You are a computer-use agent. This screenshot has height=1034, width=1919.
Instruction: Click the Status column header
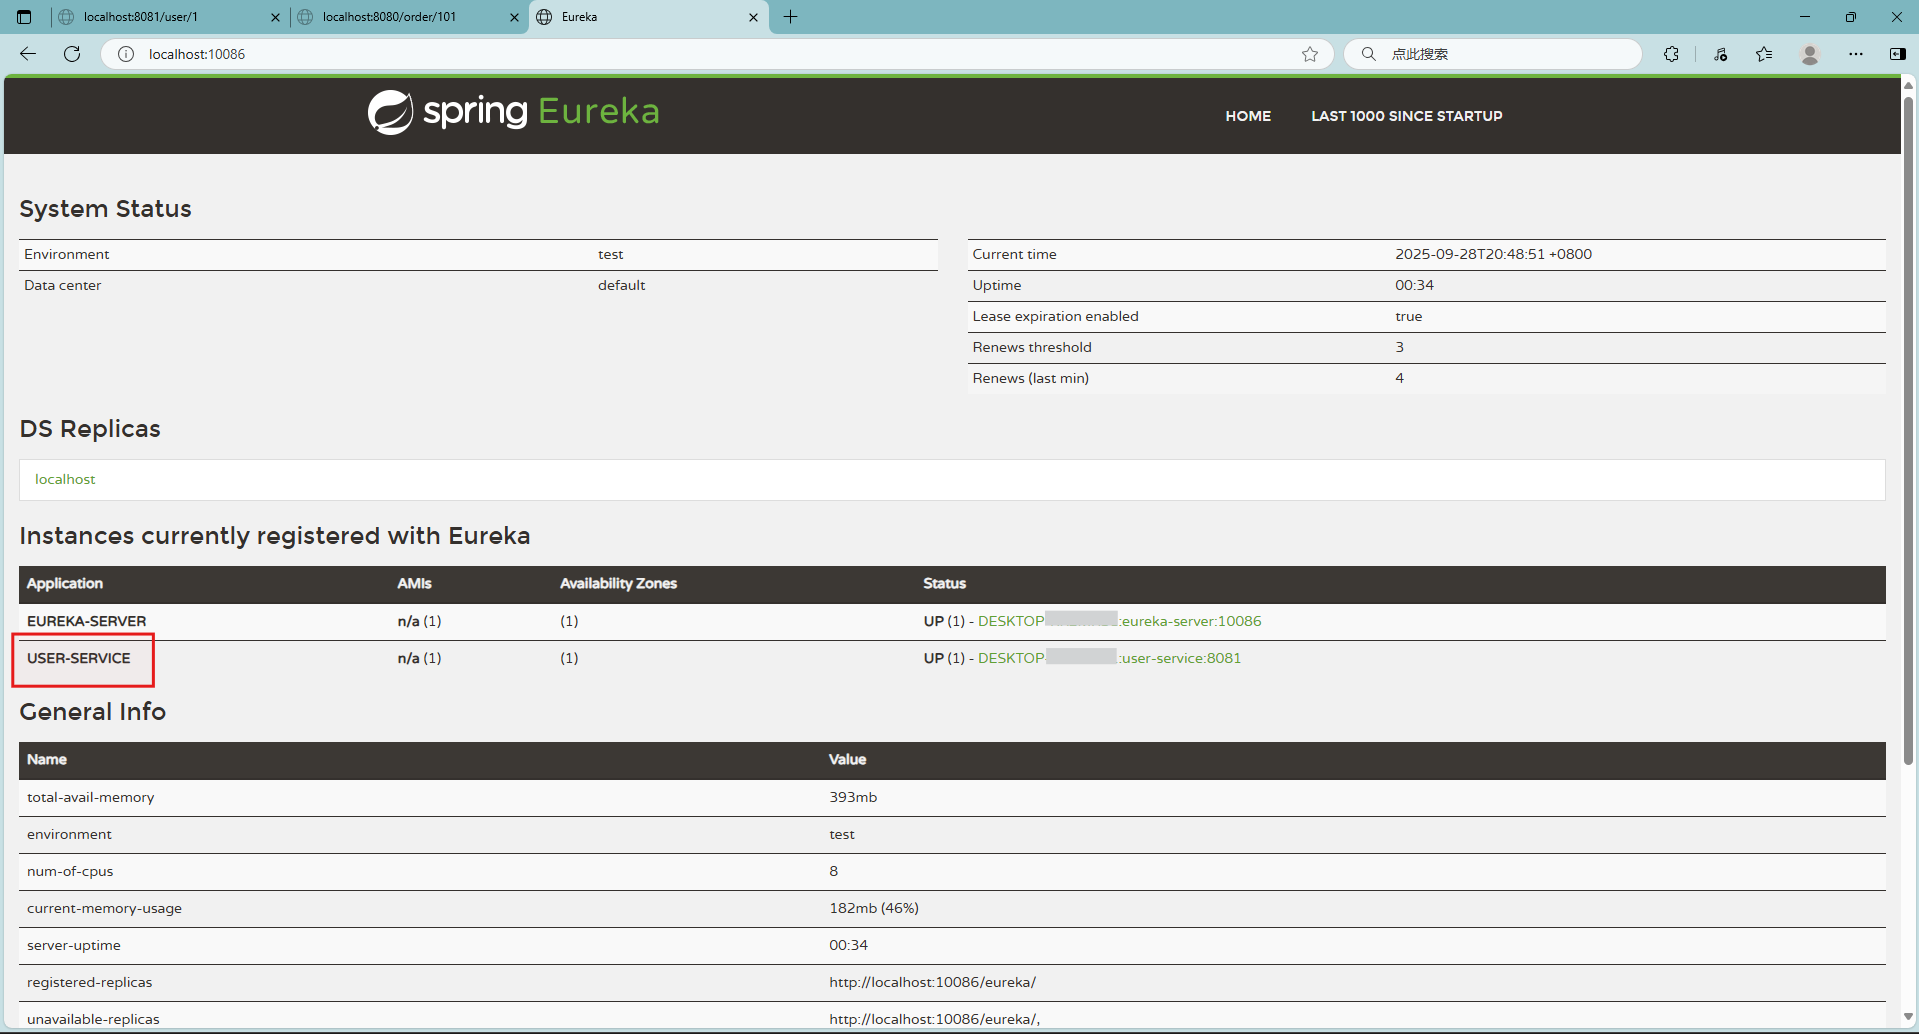[x=944, y=583]
